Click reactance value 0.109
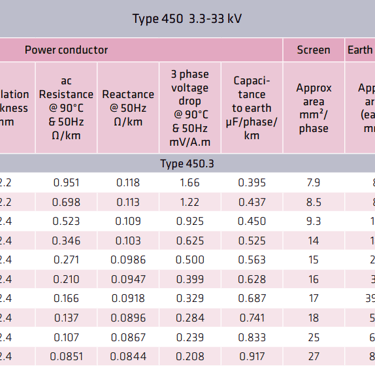 [128, 221]
